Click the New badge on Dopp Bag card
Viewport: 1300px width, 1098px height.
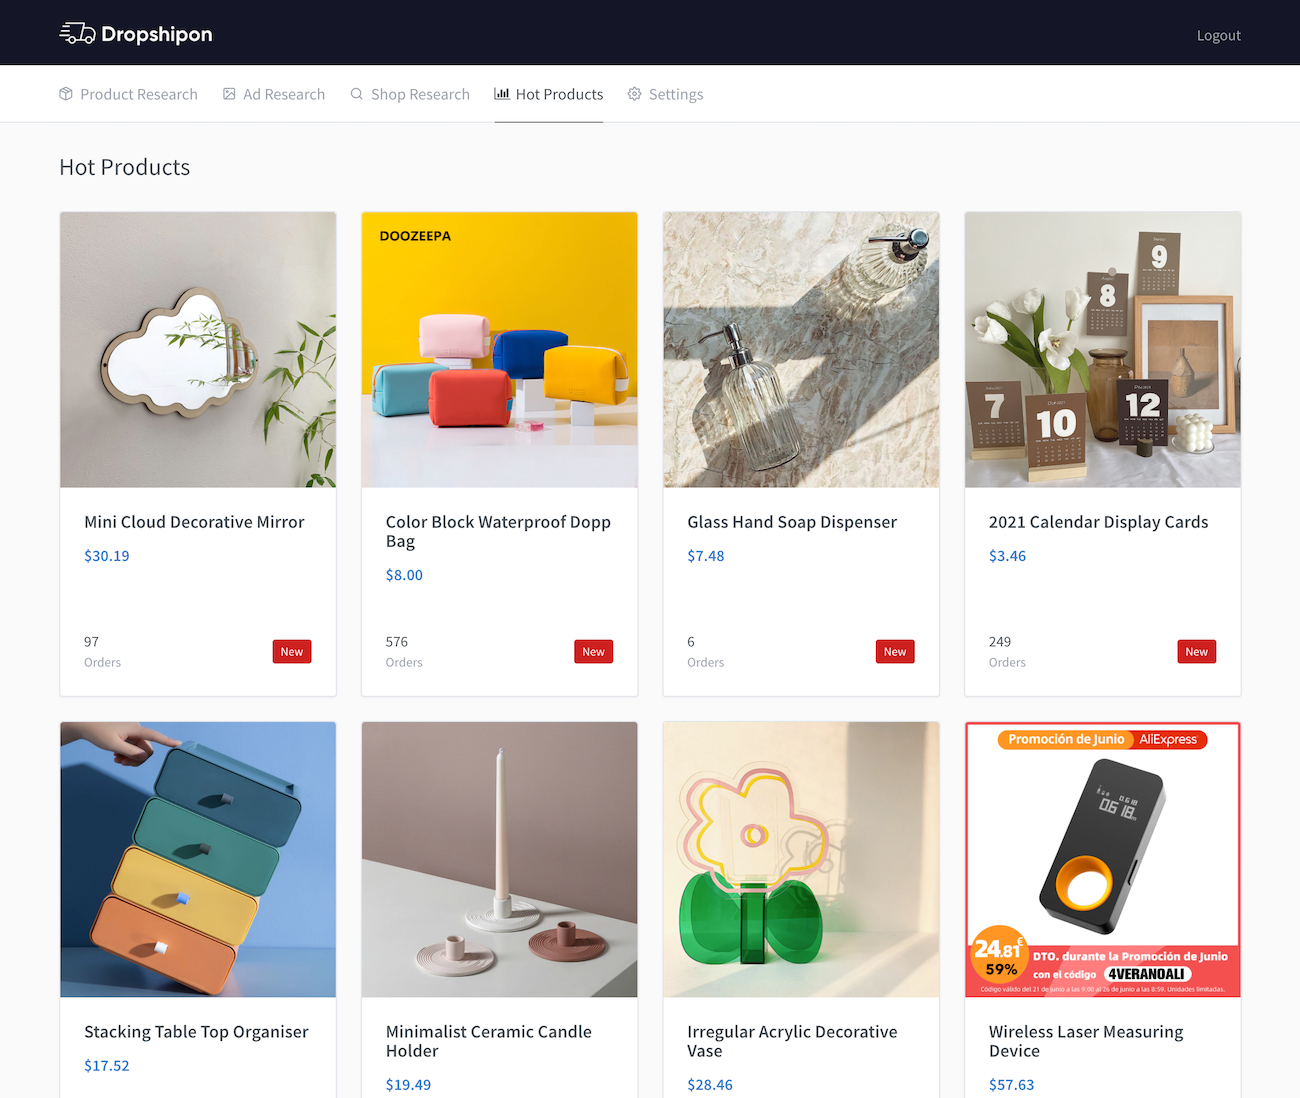(593, 652)
